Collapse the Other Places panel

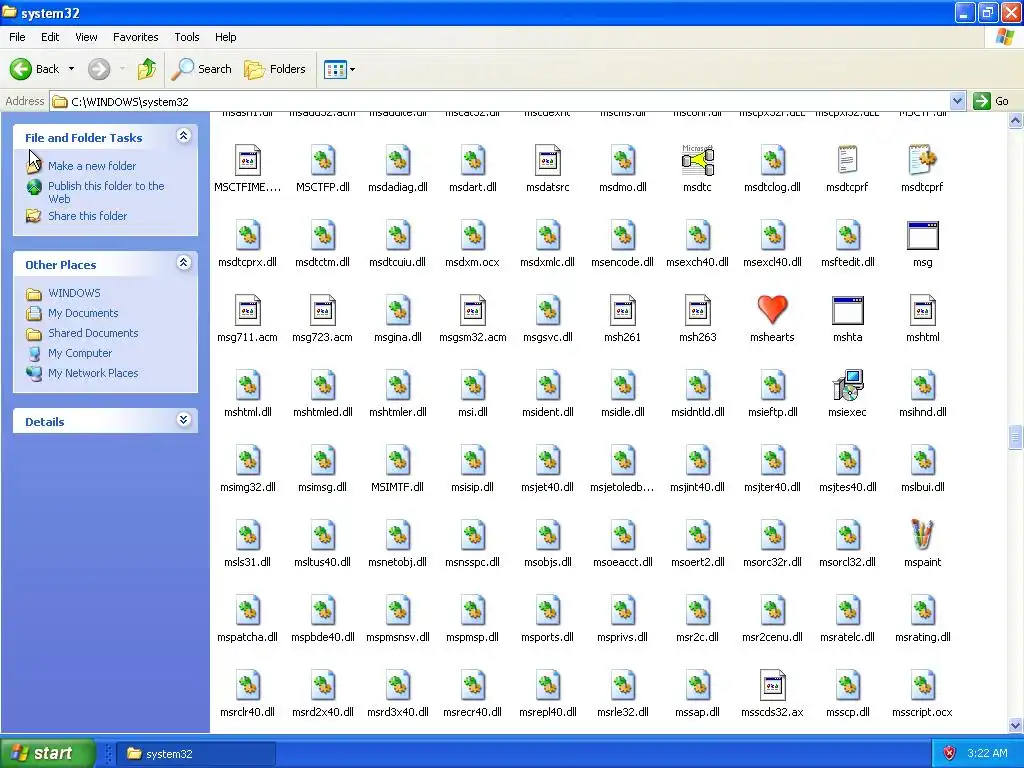pyautogui.click(x=184, y=263)
